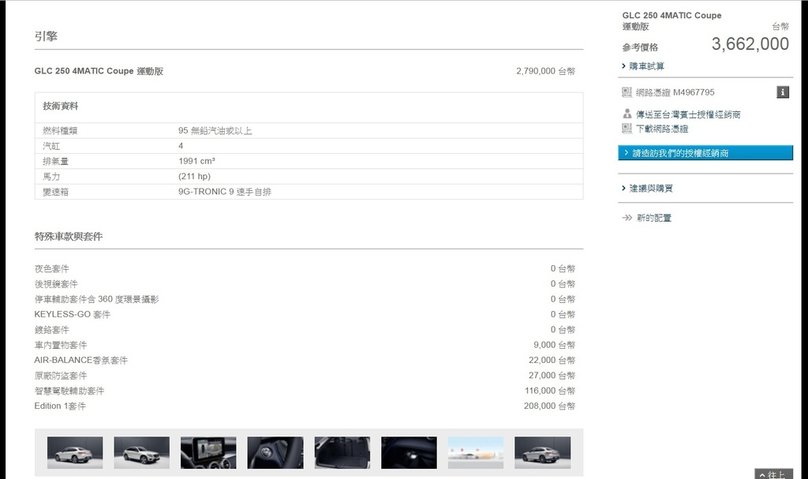Click the 3,662,000 reference price
808x479 pixels.
[x=750, y=44]
